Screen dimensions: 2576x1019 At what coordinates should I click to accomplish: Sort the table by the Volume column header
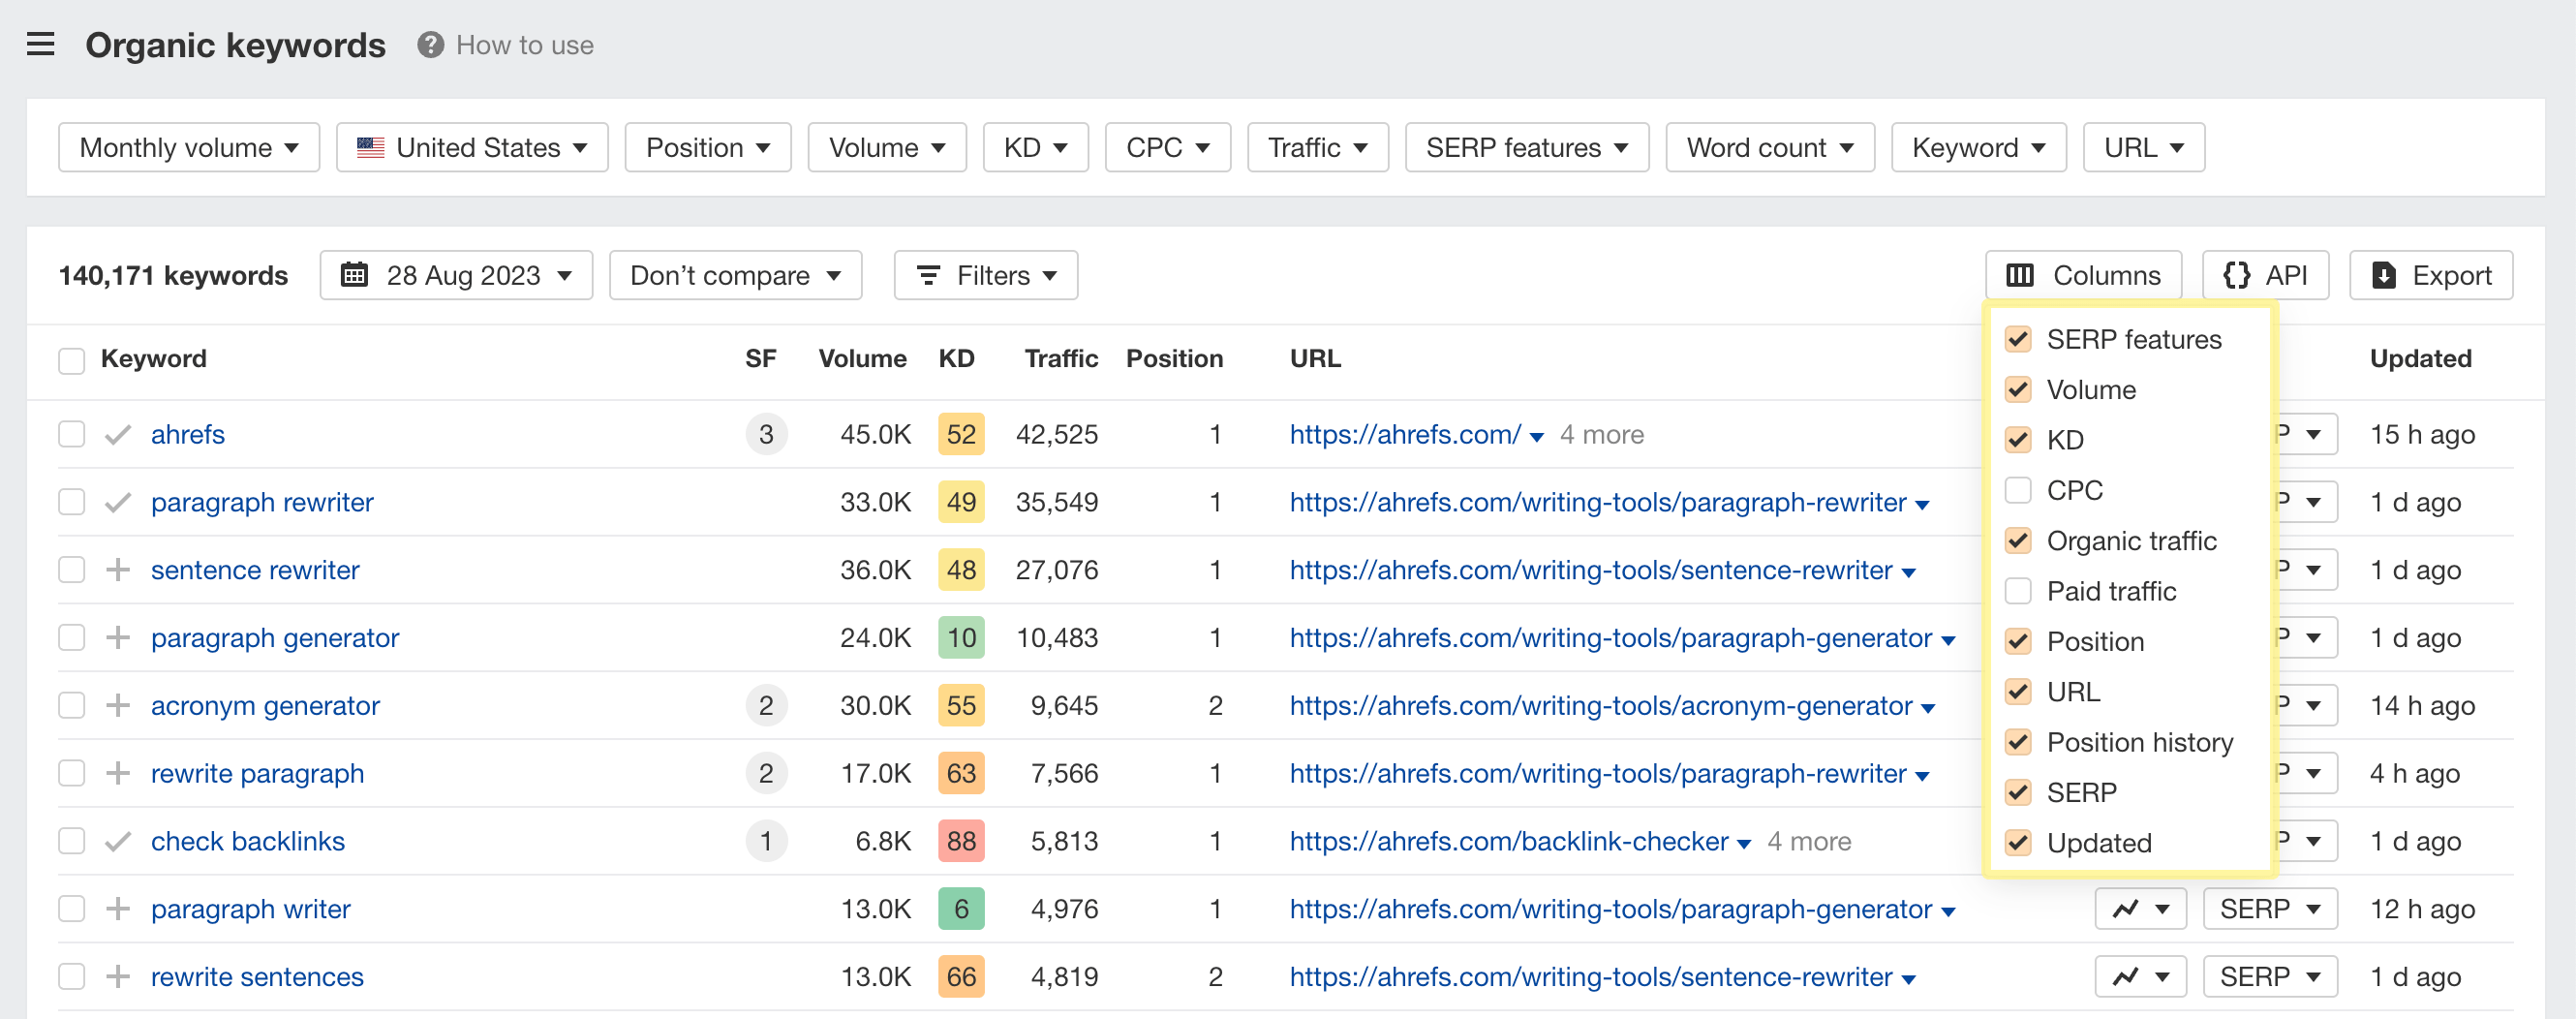[862, 358]
